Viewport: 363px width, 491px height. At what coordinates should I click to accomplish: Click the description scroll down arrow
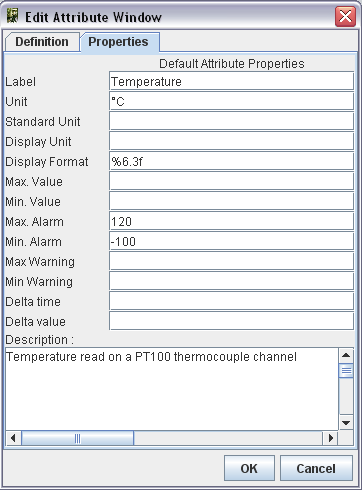coord(346,423)
